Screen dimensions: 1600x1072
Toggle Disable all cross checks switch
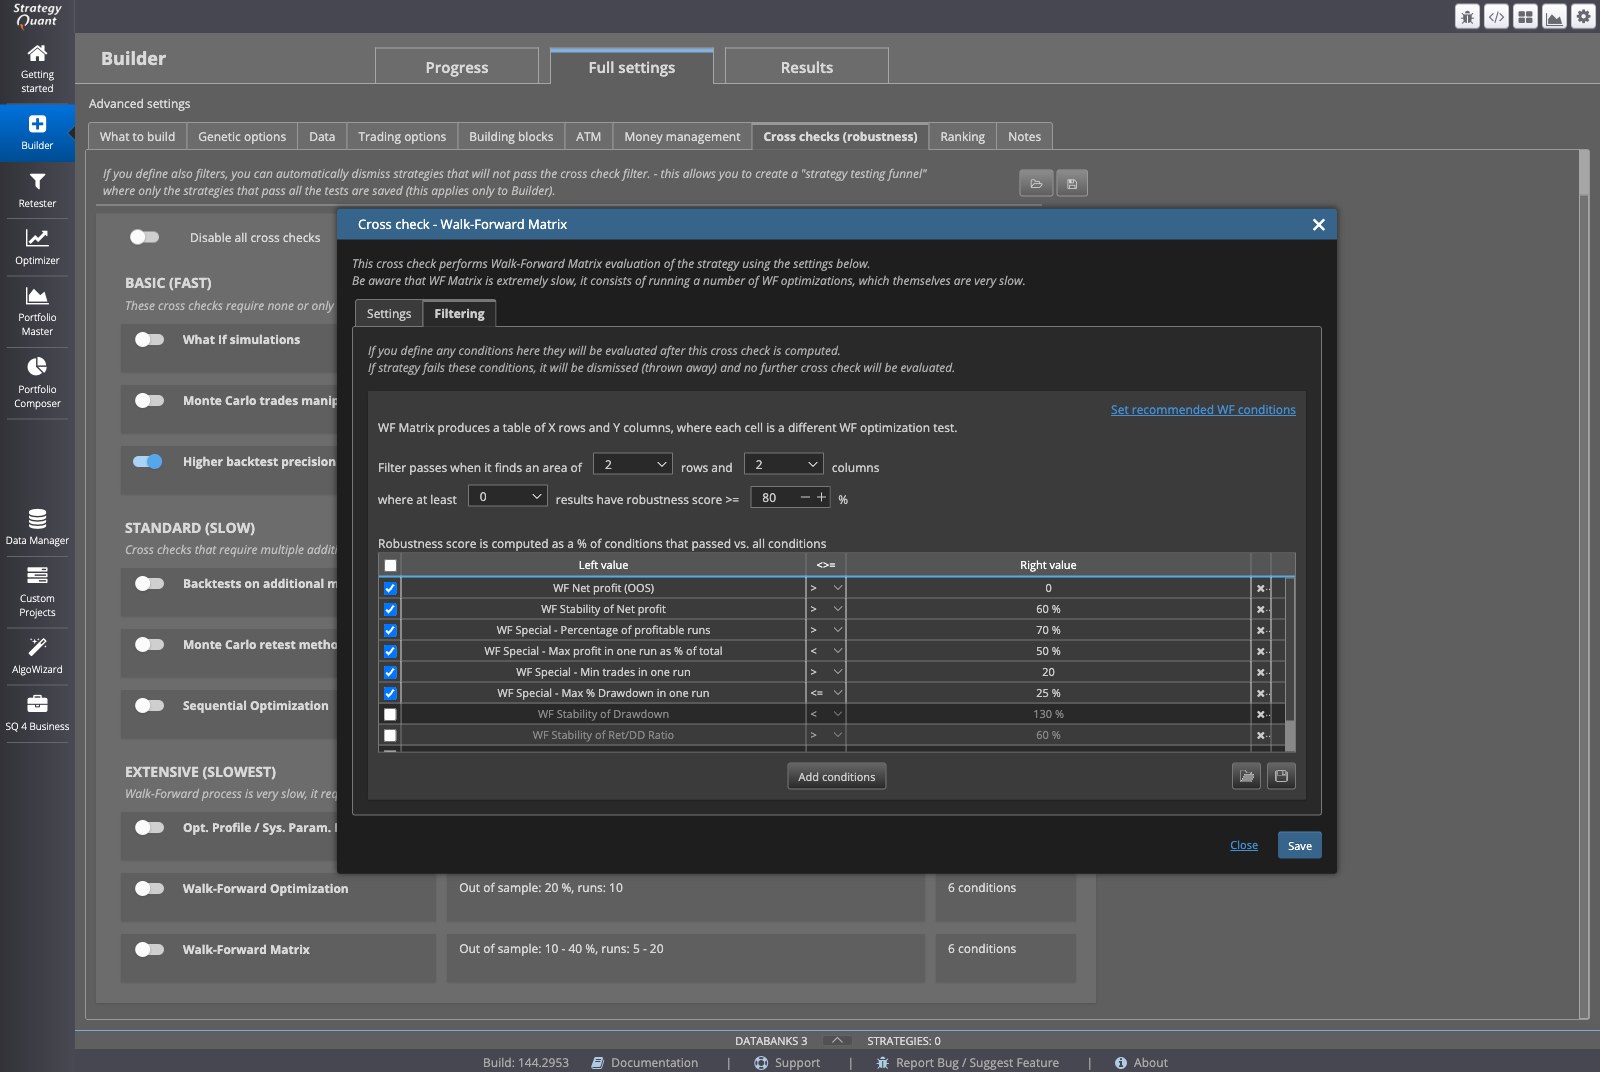(x=145, y=237)
